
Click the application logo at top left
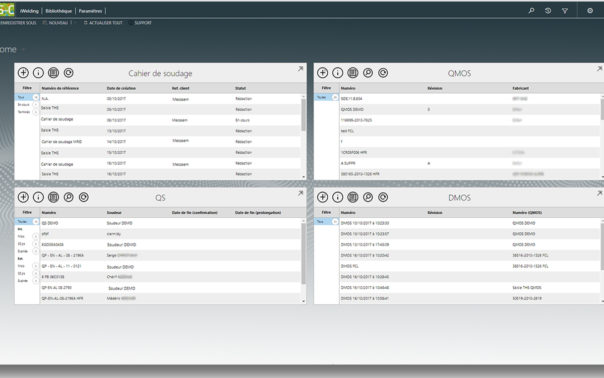7,10
